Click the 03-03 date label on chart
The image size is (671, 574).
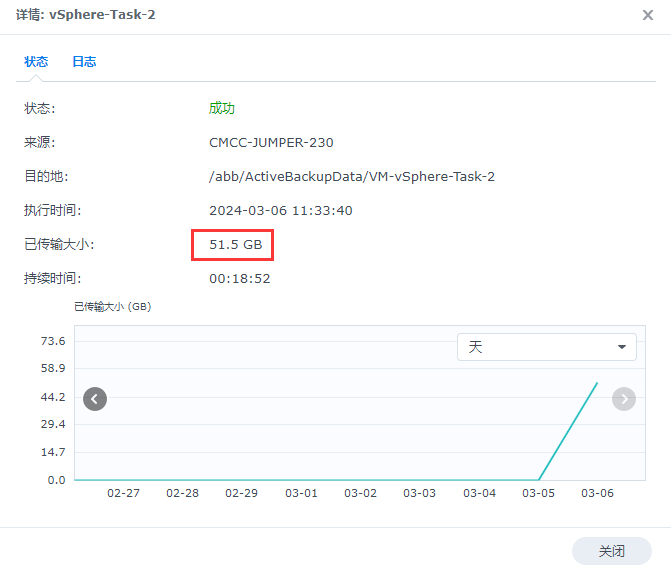click(419, 493)
